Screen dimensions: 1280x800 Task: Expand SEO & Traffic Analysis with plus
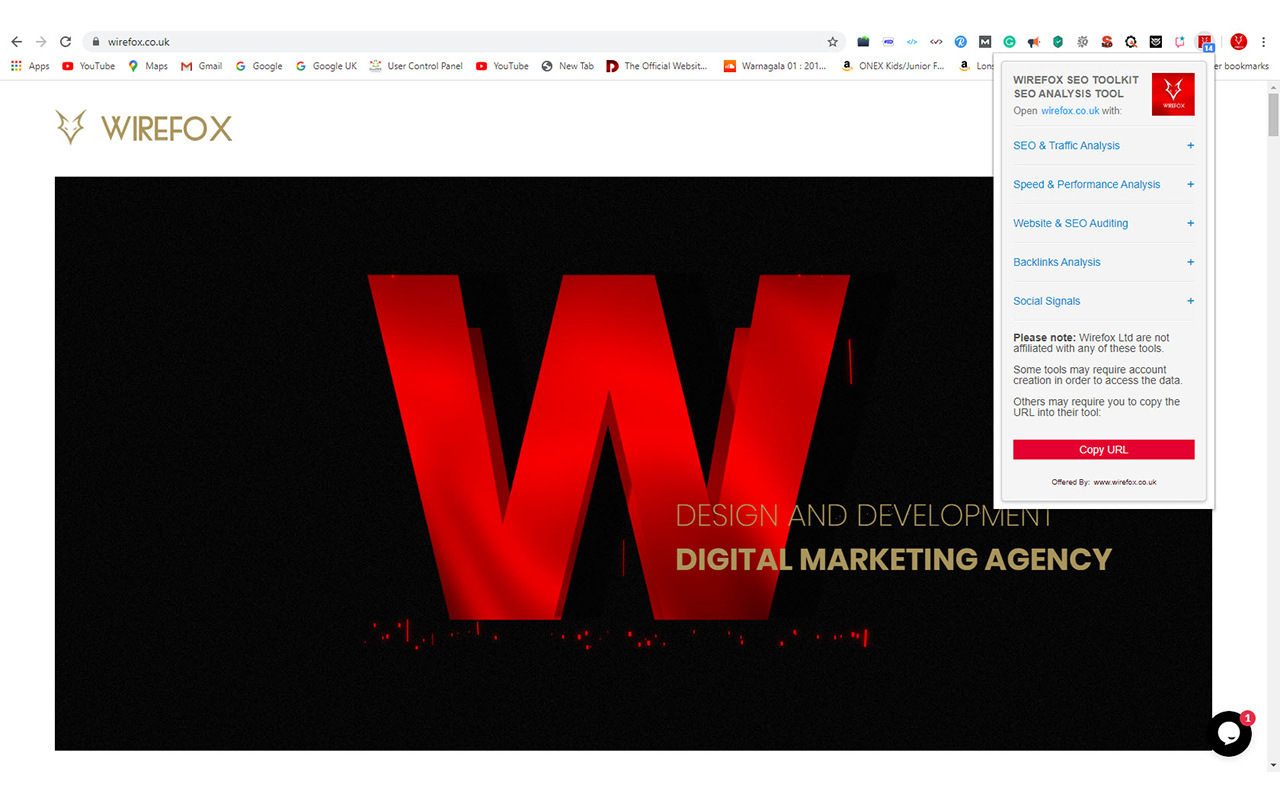1190,145
